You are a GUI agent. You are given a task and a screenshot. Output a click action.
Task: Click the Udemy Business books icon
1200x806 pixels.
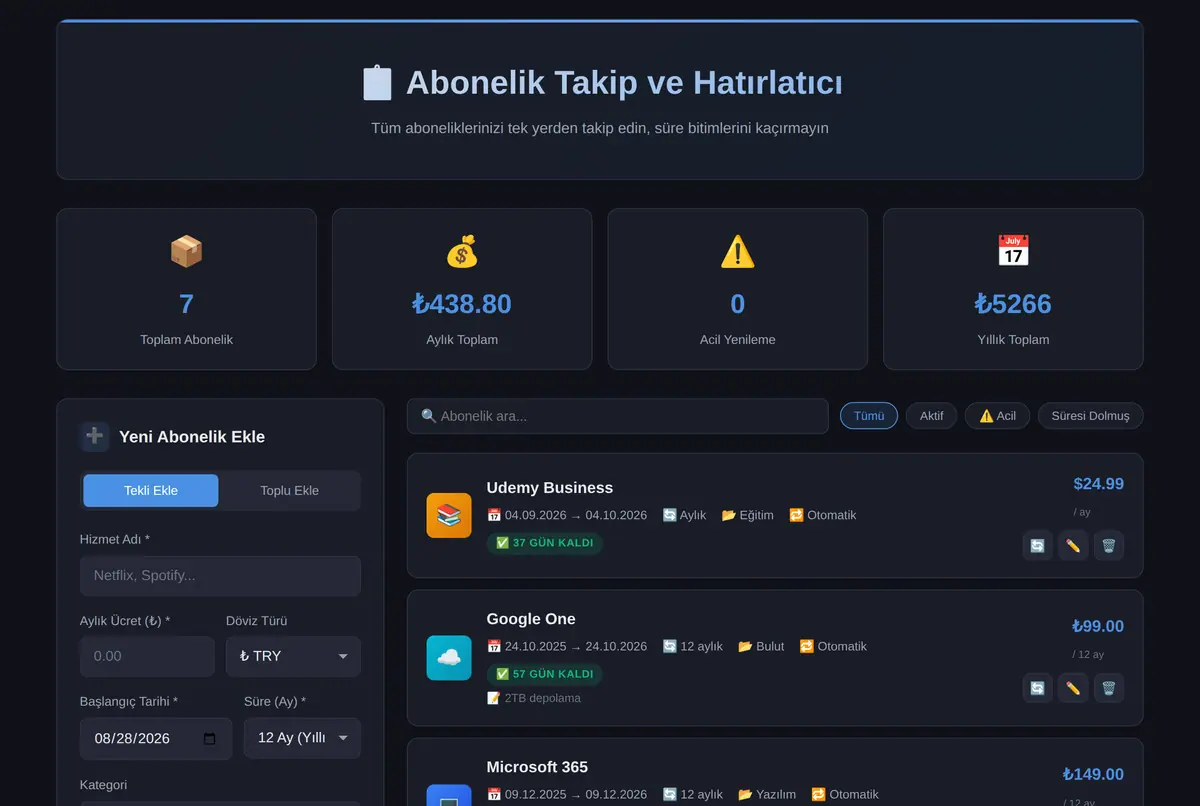(x=449, y=516)
